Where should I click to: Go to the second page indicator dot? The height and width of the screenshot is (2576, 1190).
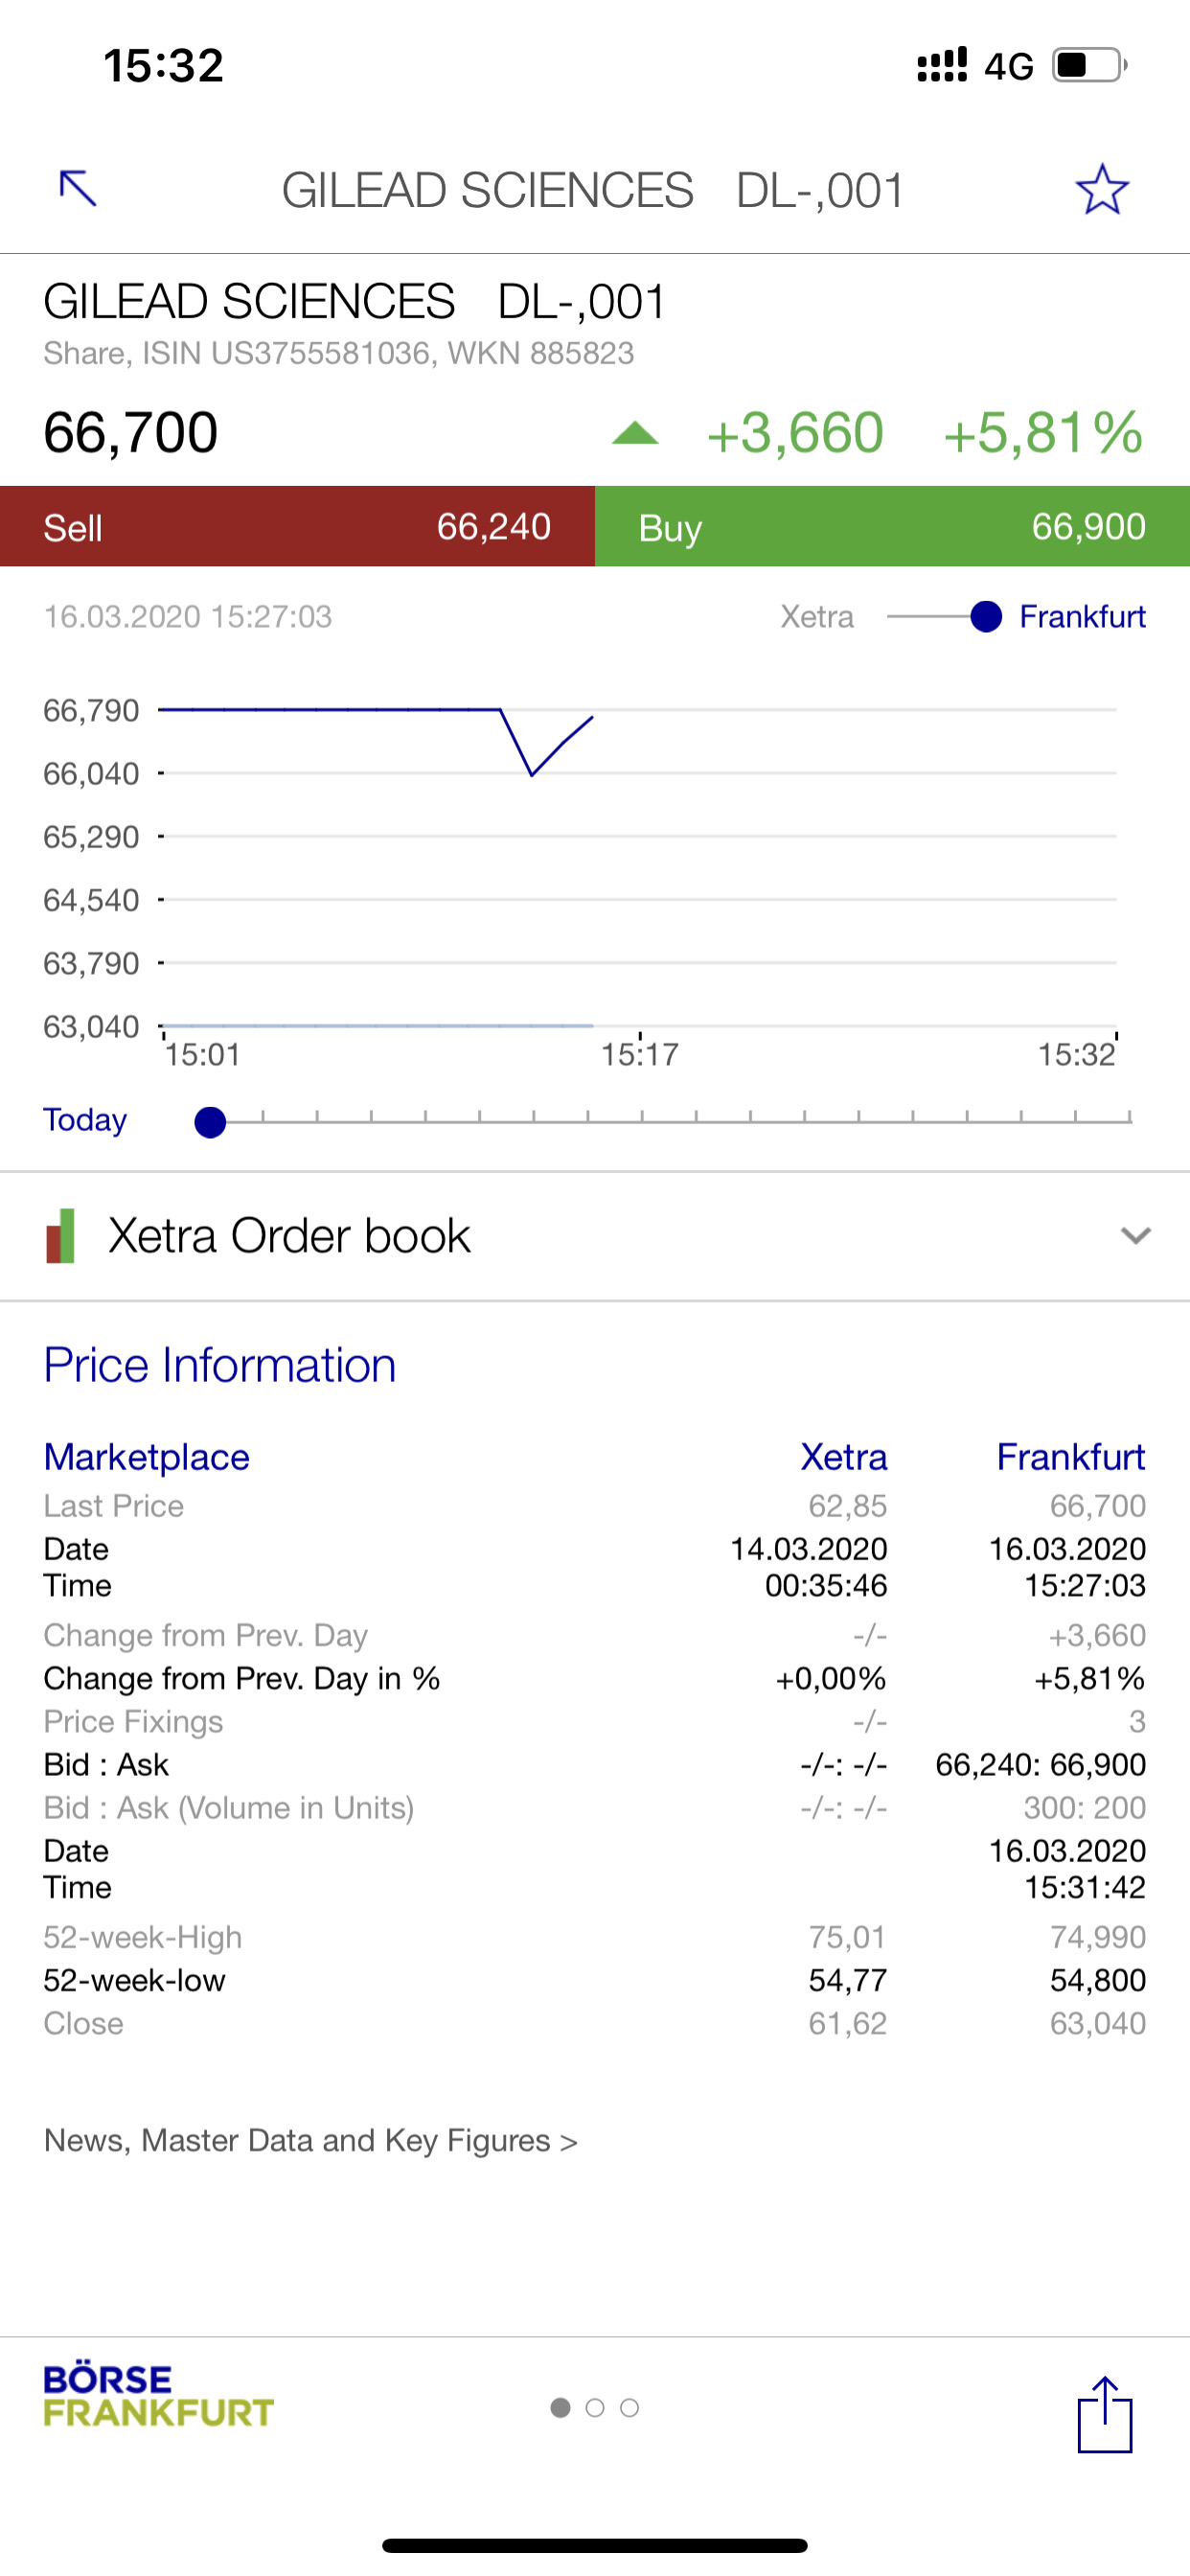595,2408
